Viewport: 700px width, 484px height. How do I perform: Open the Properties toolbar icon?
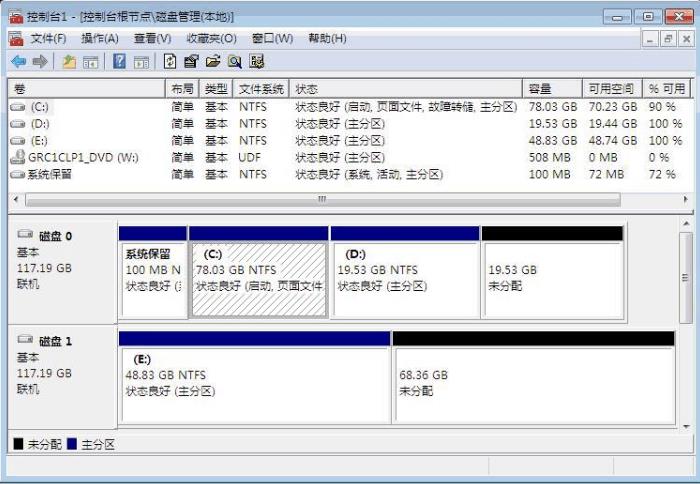[x=192, y=61]
